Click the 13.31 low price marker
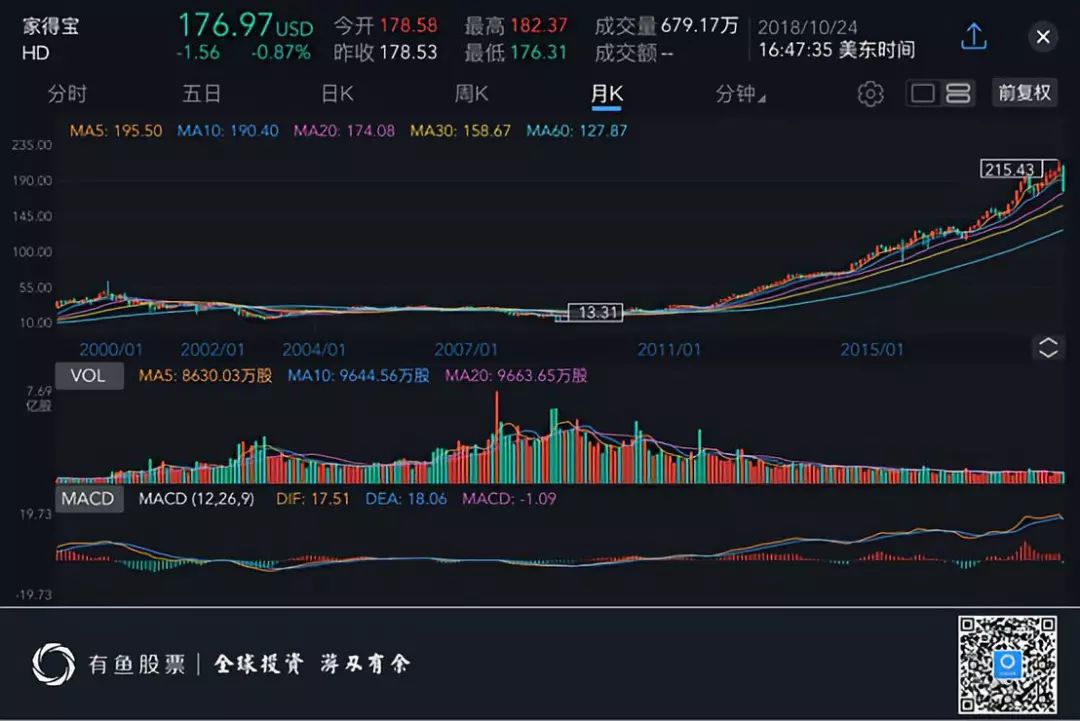Viewport: 1080px width, 721px height. coord(596,313)
